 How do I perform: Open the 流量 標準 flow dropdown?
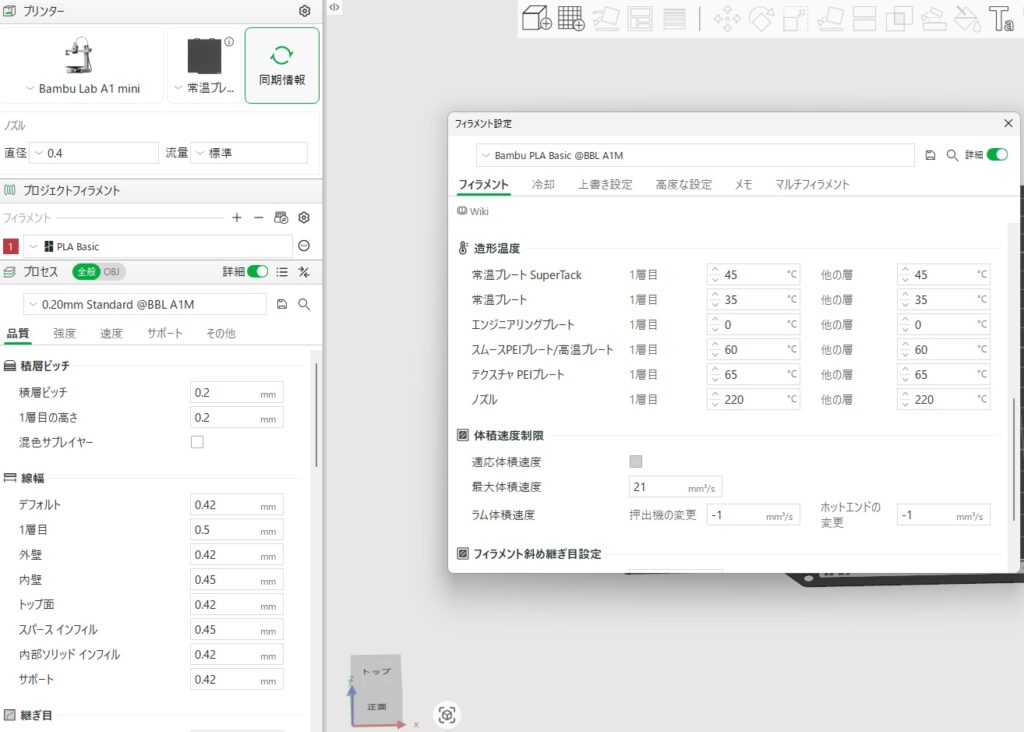click(249, 153)
